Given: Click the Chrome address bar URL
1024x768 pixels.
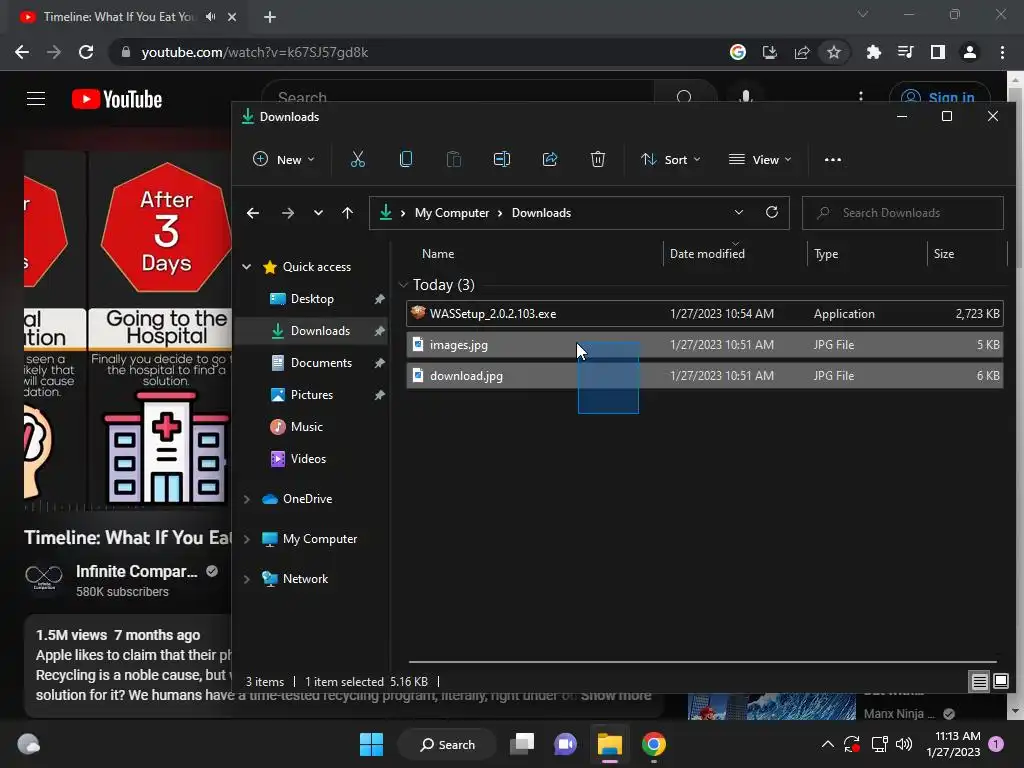Looking at the screenshot, I should (x=255, y=52).
